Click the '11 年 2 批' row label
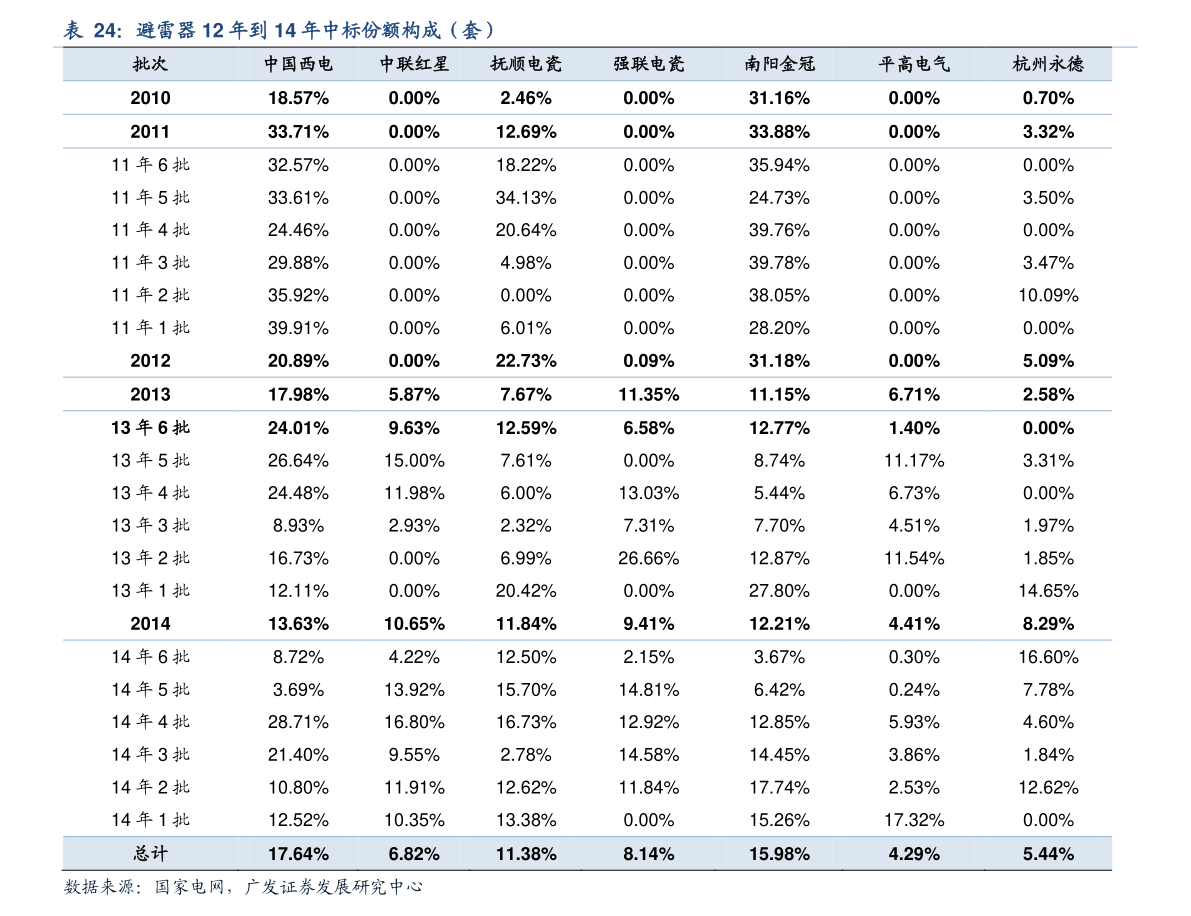 tap(150, 295)
